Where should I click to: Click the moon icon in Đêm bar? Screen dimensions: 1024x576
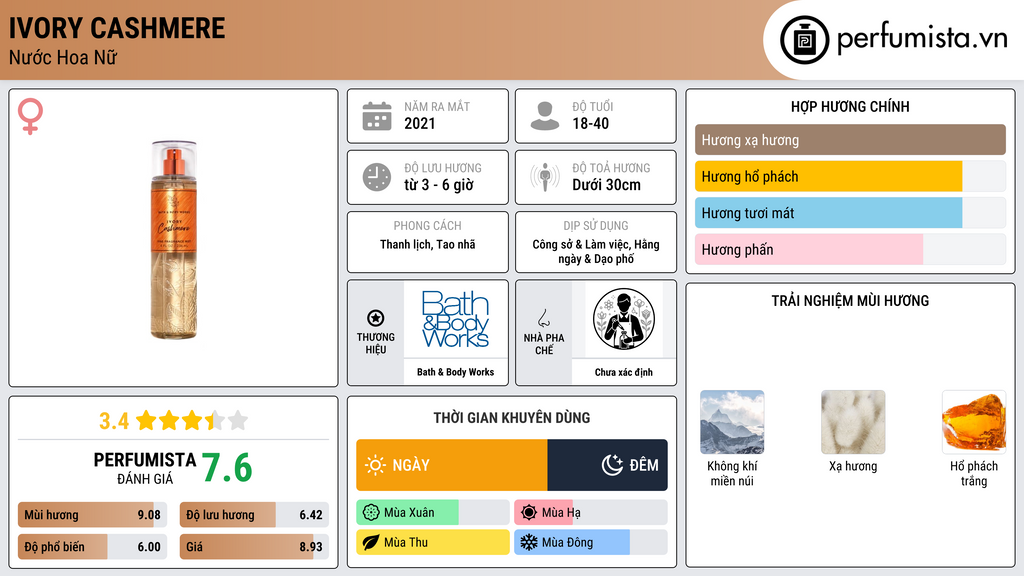tap(612, 465)
